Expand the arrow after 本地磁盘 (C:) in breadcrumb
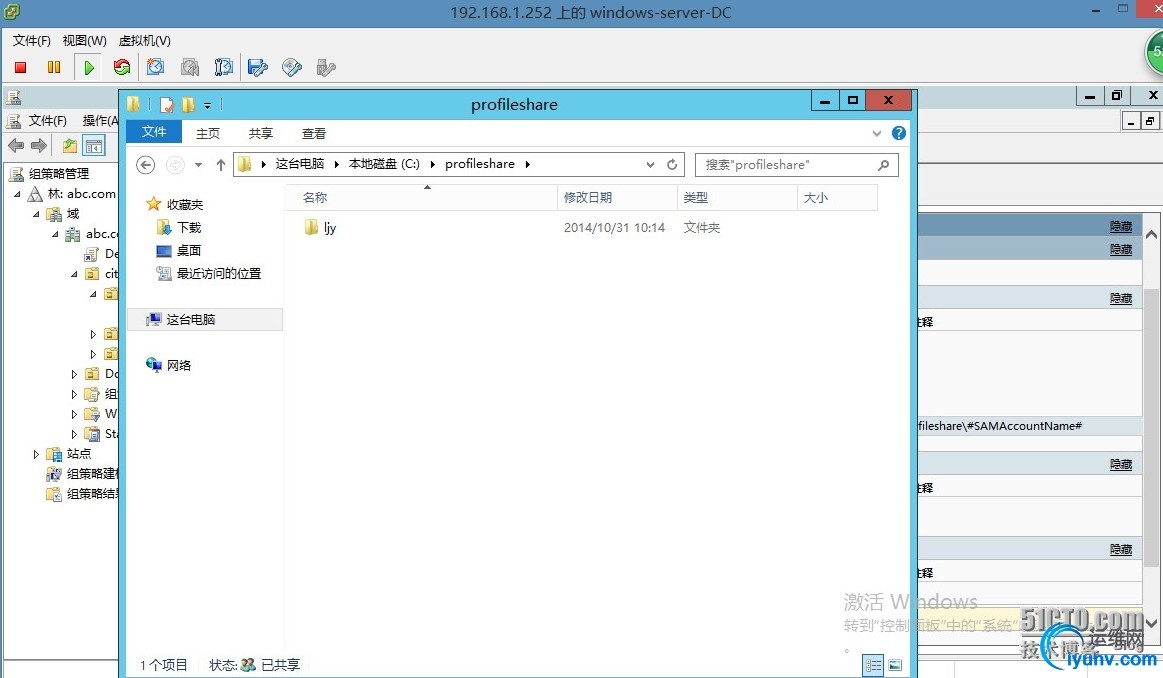Viewport: 1163px width, 678px height. (x=432, y=165)
